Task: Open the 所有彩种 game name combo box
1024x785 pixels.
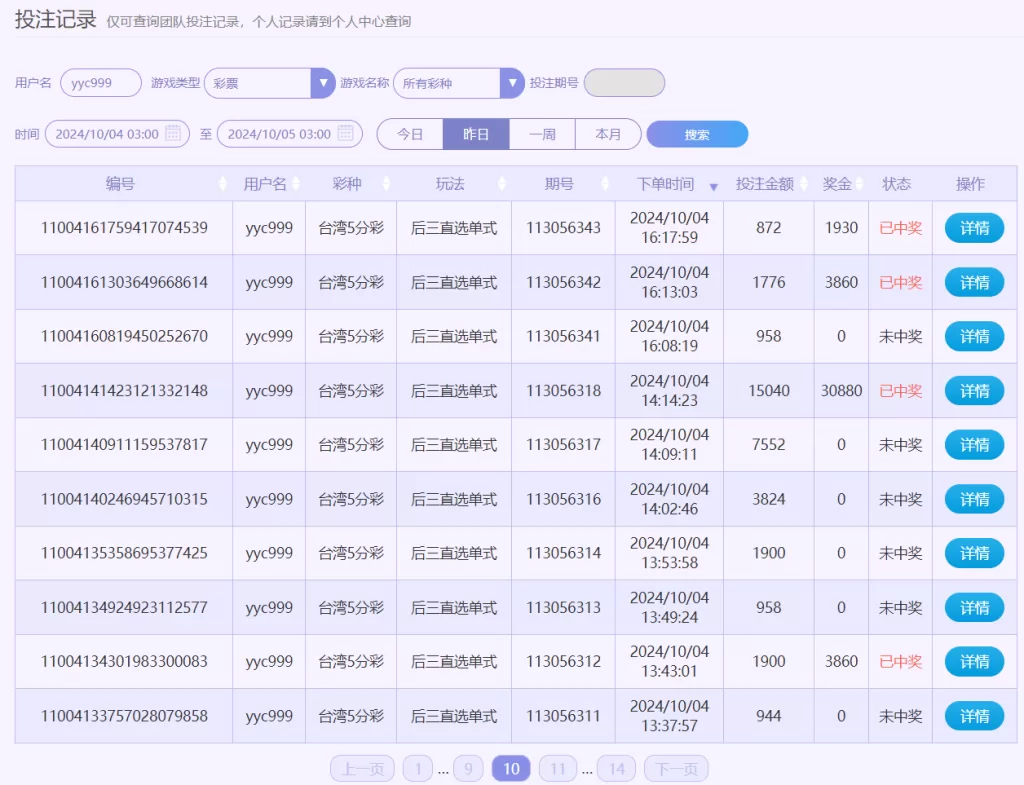Action: (459, 83)
